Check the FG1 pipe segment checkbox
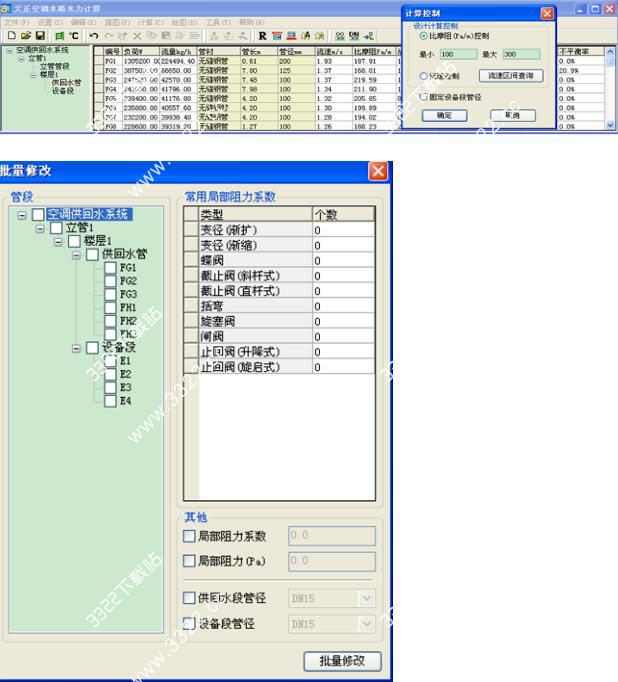The image size is (618, 682). (110, 267)
